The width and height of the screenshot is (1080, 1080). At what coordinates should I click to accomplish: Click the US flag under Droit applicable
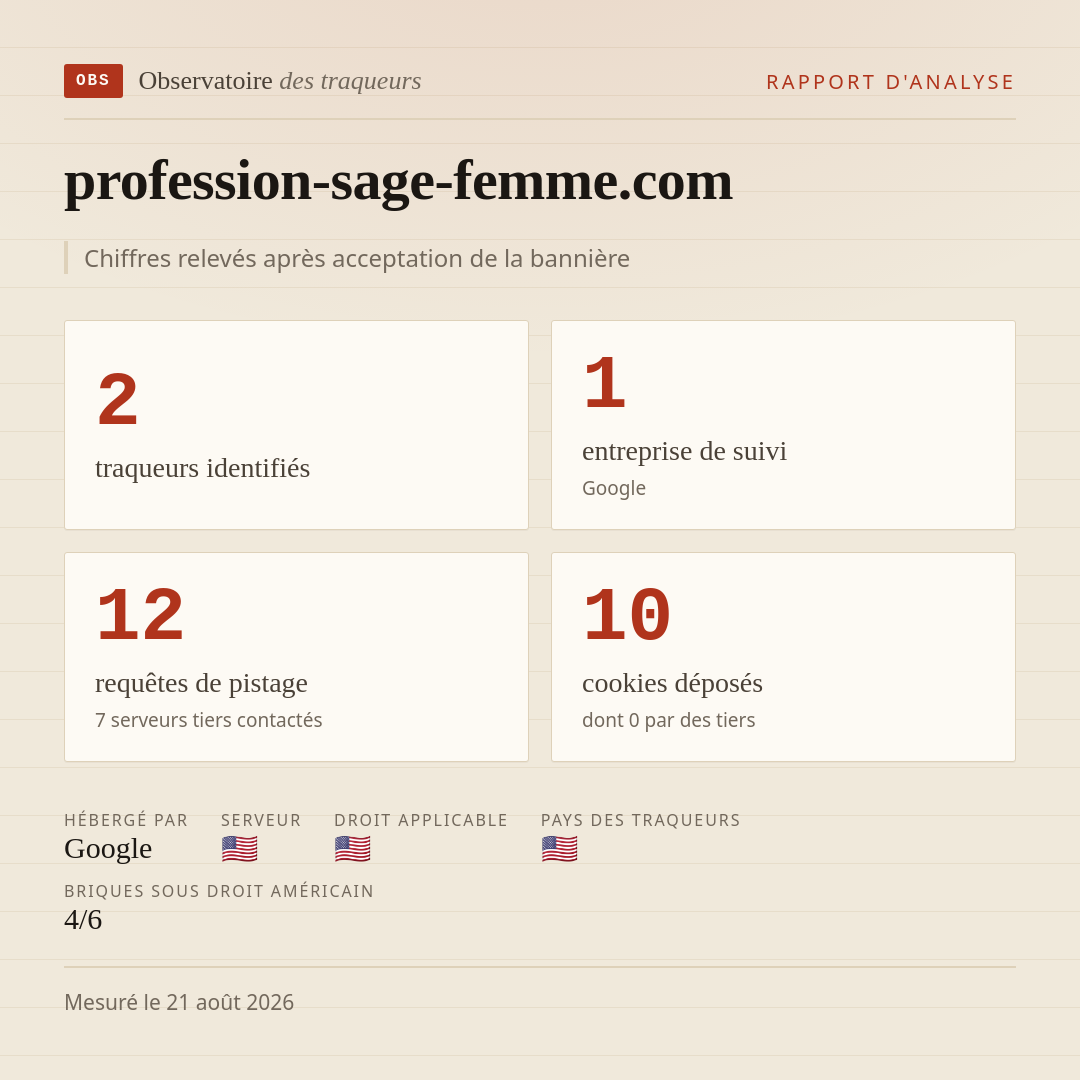(353, 849)
